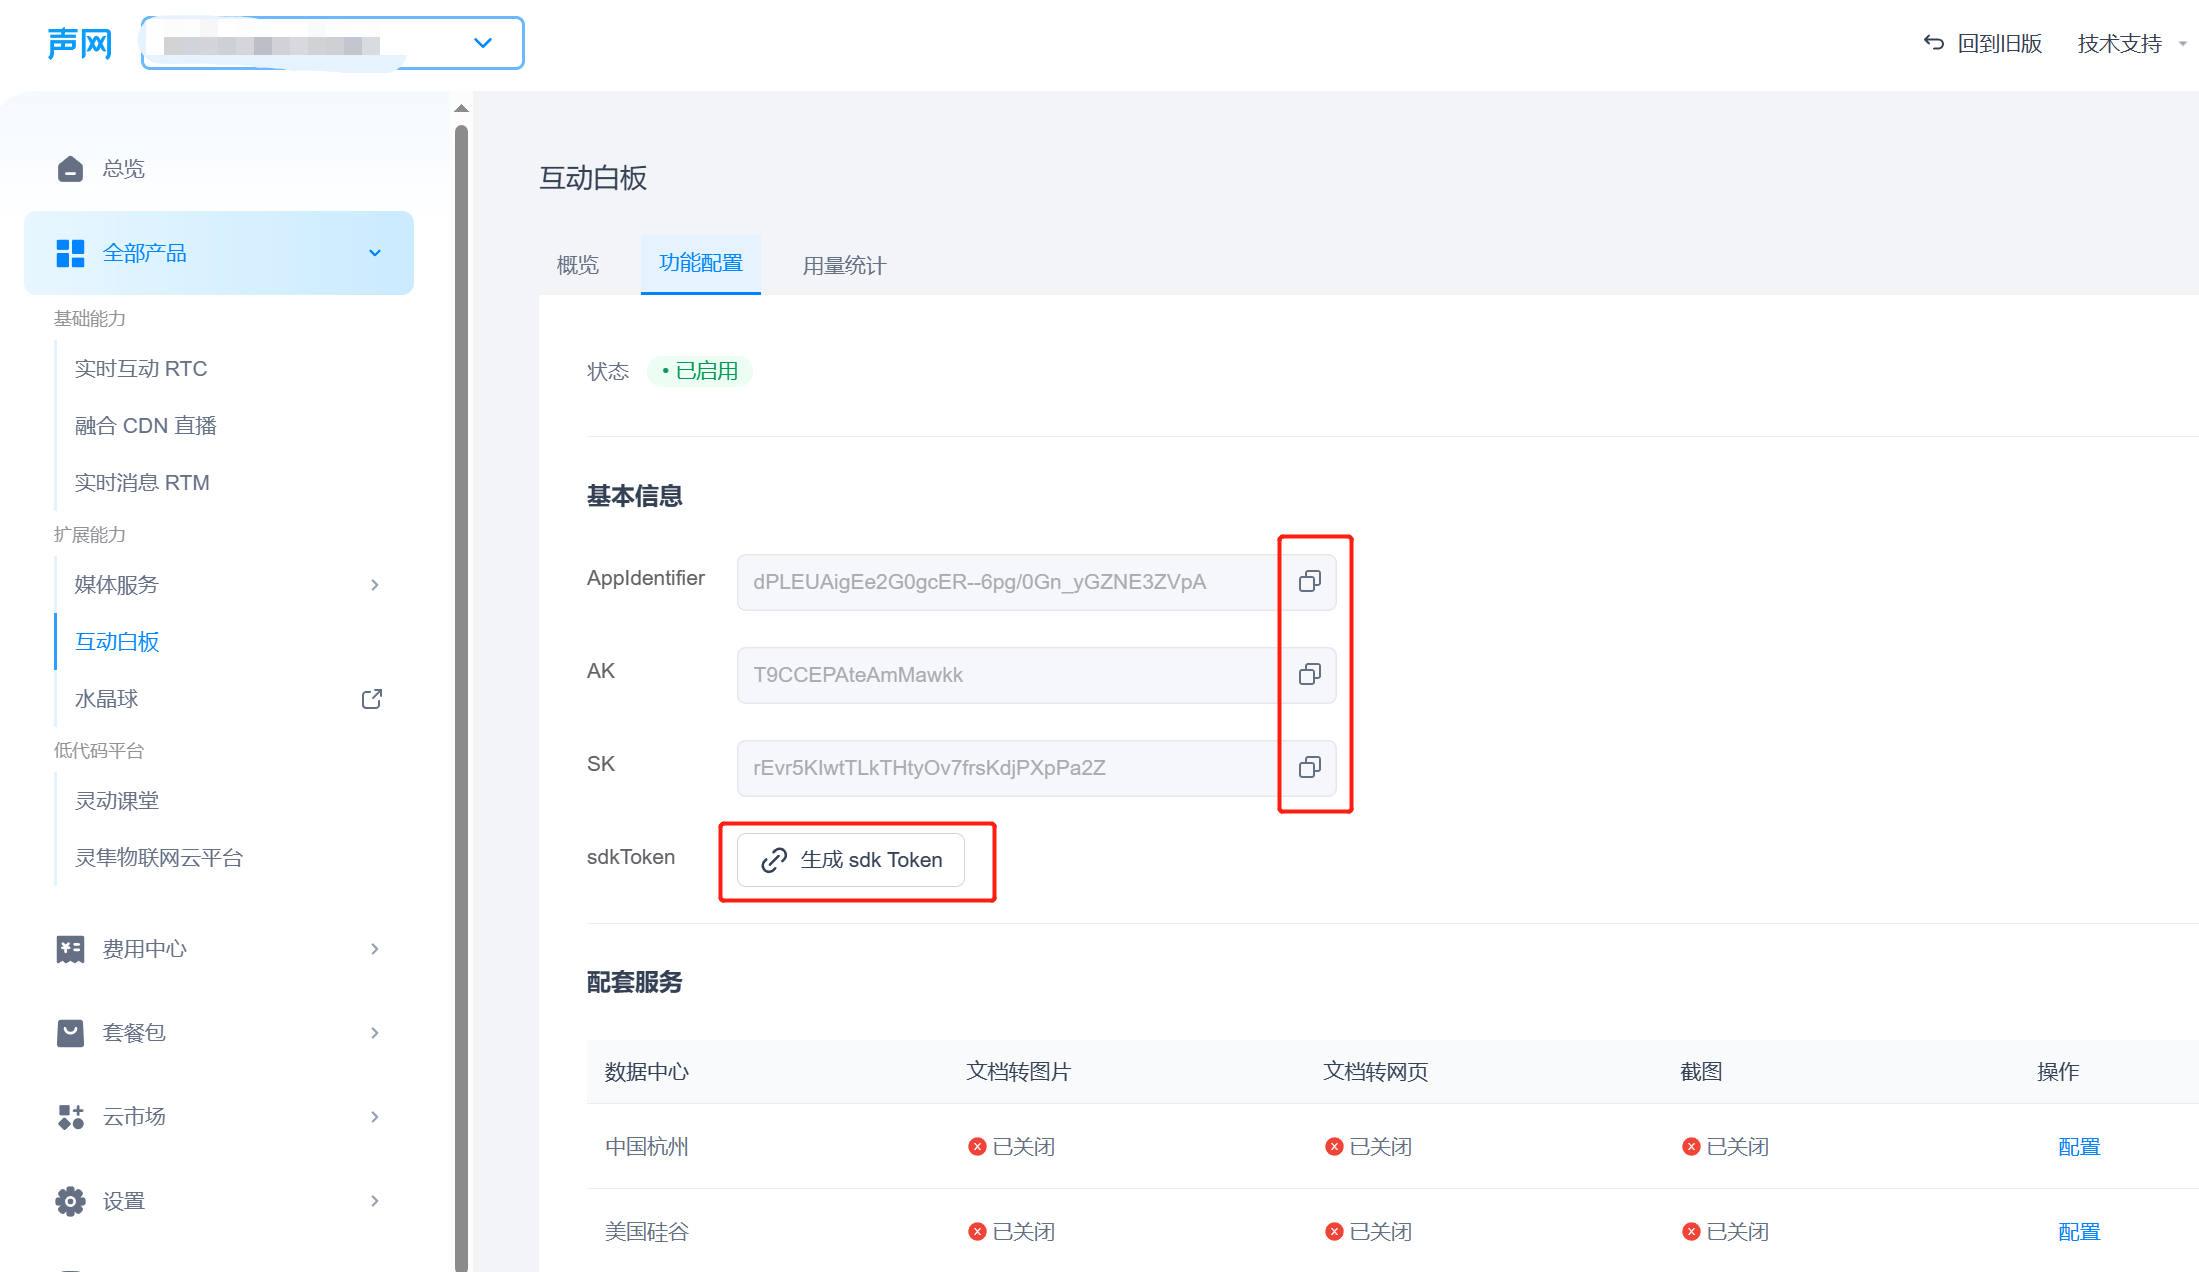
Task: Open 水晶球 sidebar item
Action: click(x=106, y=699)
